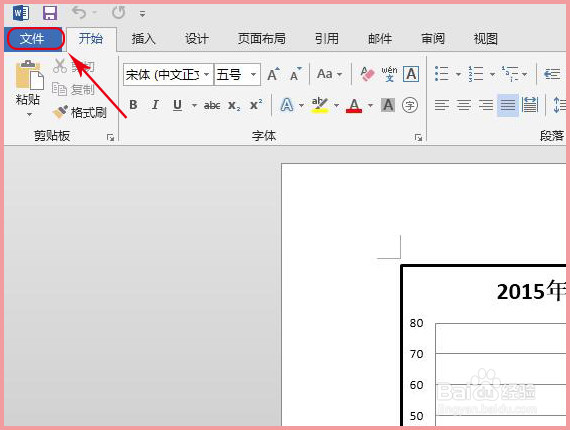Click the Character Border icon
Image resolution: width=570 pixels, height=430 pixels.
pyautogui.click(x=411, y=74)
